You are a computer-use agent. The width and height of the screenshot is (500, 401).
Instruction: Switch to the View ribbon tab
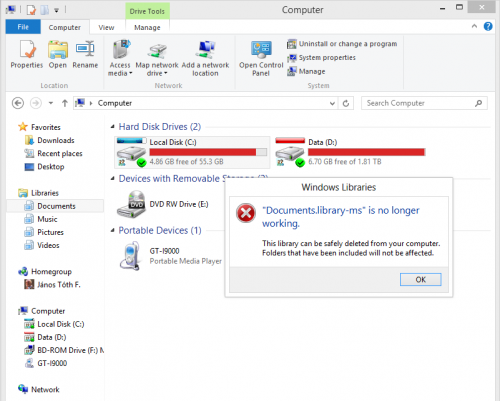106,27
